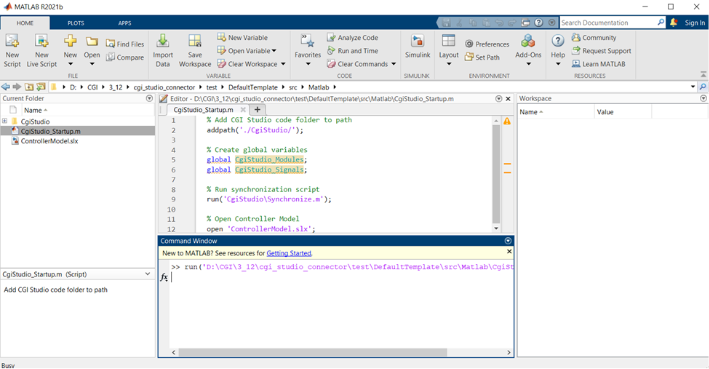This screenshot has height=369, width=709.
Task: Click the New Live Script icon
Action: (x=42, y=42)
